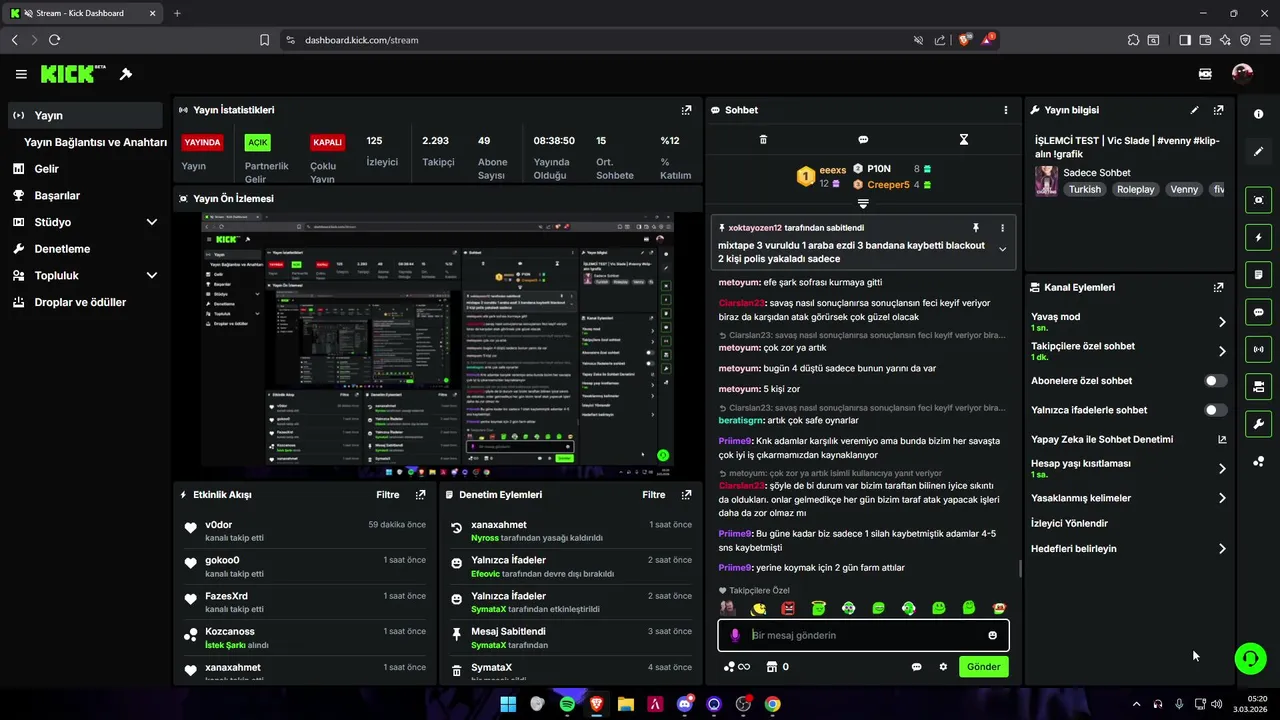Click the Kick beta logo
Screen dimensions: 1280x720
[x=73, y=74]
